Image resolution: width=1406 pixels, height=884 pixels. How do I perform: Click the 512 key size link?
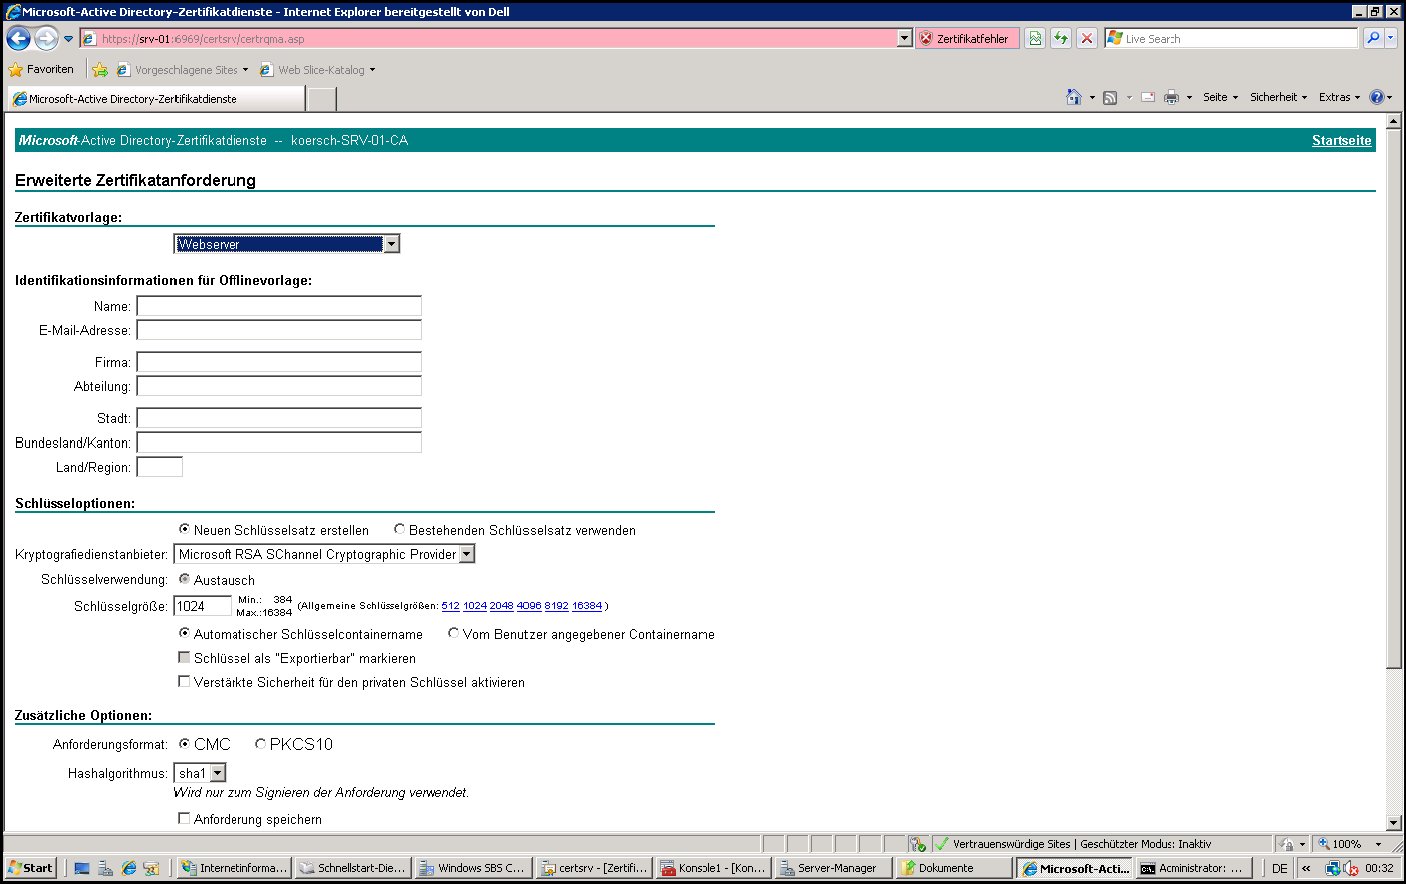(x=450, y=606)
